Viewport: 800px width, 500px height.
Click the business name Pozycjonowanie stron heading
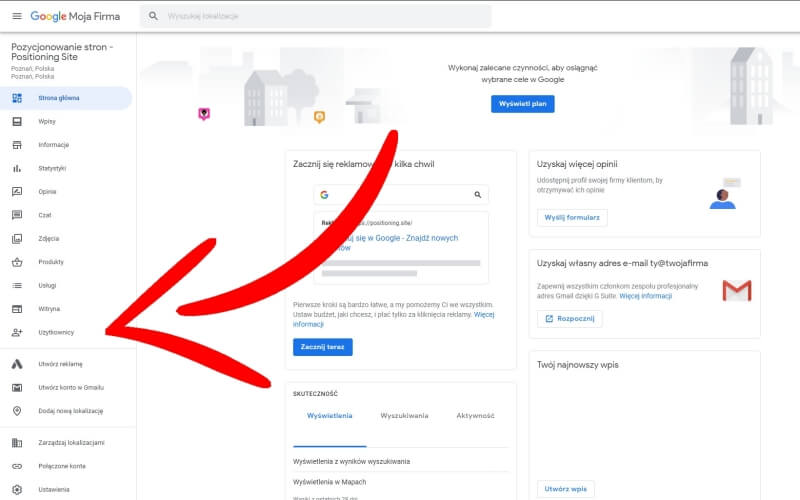[62, 52]
